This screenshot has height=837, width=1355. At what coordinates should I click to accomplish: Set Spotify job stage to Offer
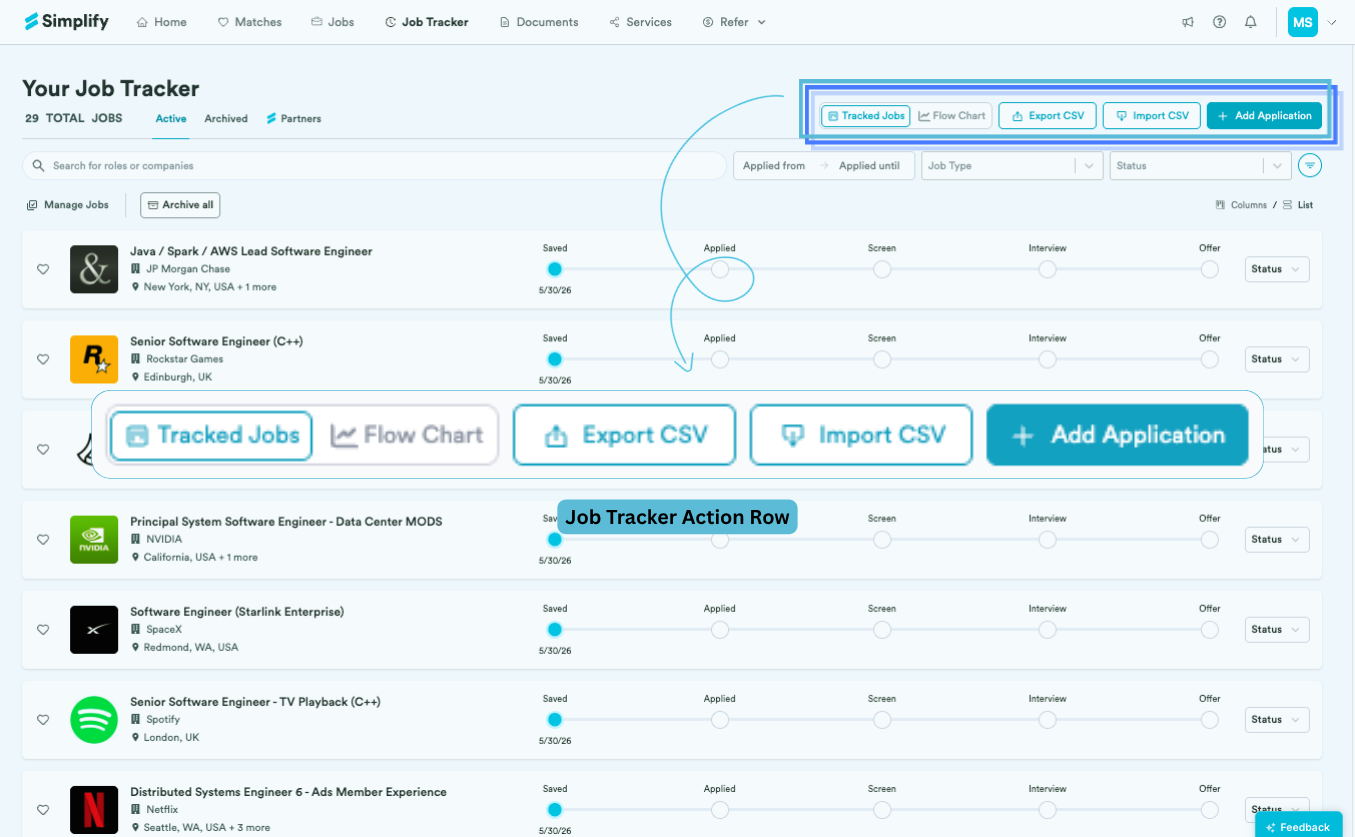tap(1210, 719)
